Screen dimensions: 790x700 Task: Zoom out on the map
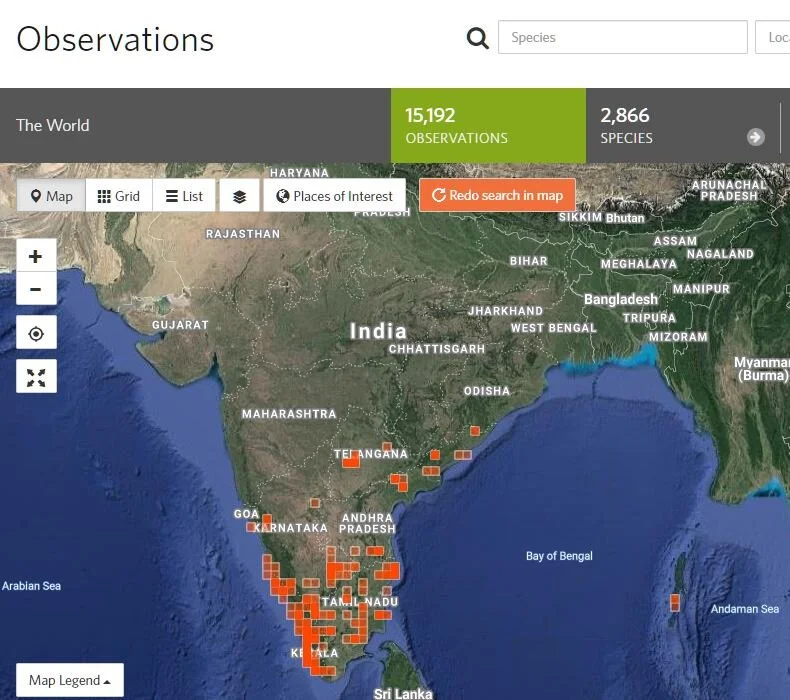(x=36, y=289)
